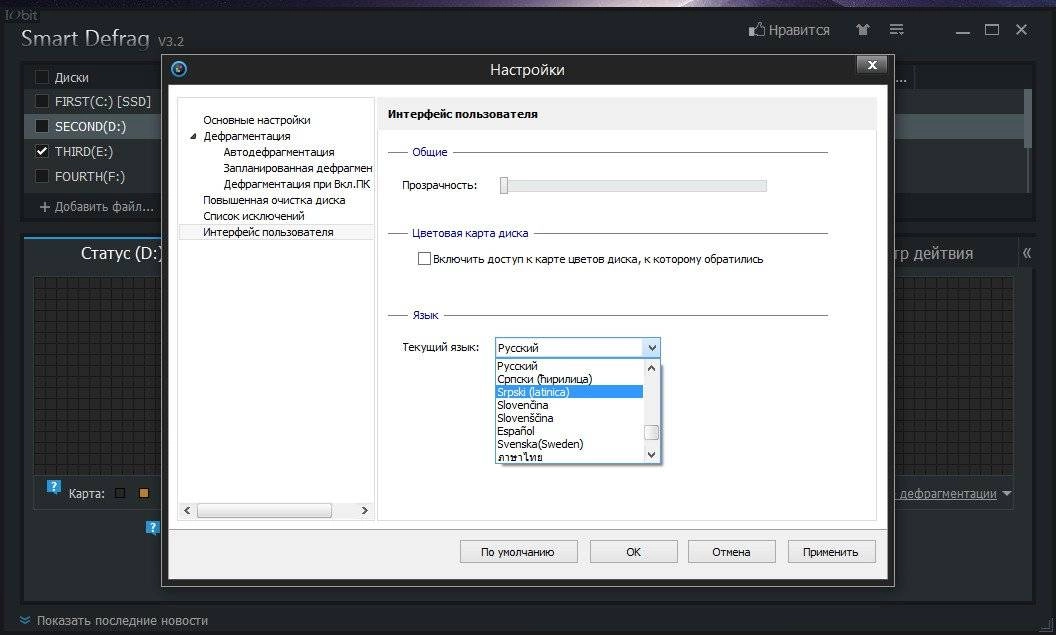Select Дефрагментация при Вкл.ПК item
Viewport: 1056px width, 635px height.
click(297, 184)
